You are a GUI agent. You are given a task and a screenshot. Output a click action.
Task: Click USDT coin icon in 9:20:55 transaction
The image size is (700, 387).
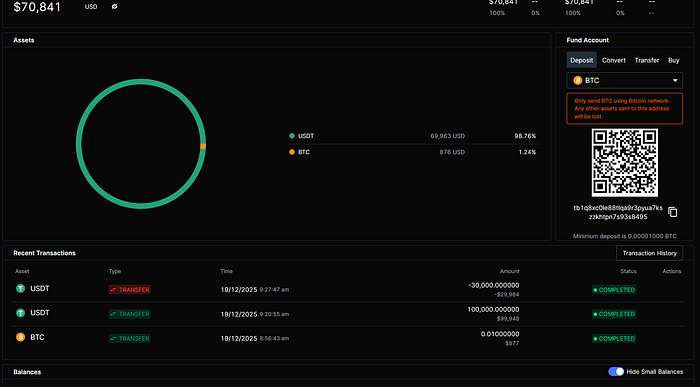(21, 313)
